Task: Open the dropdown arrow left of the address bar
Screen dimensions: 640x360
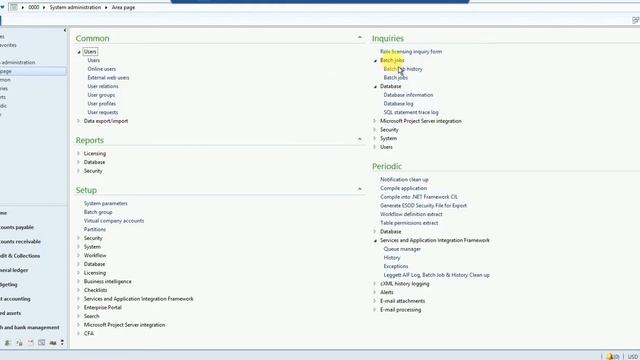Action: [2, 7]
